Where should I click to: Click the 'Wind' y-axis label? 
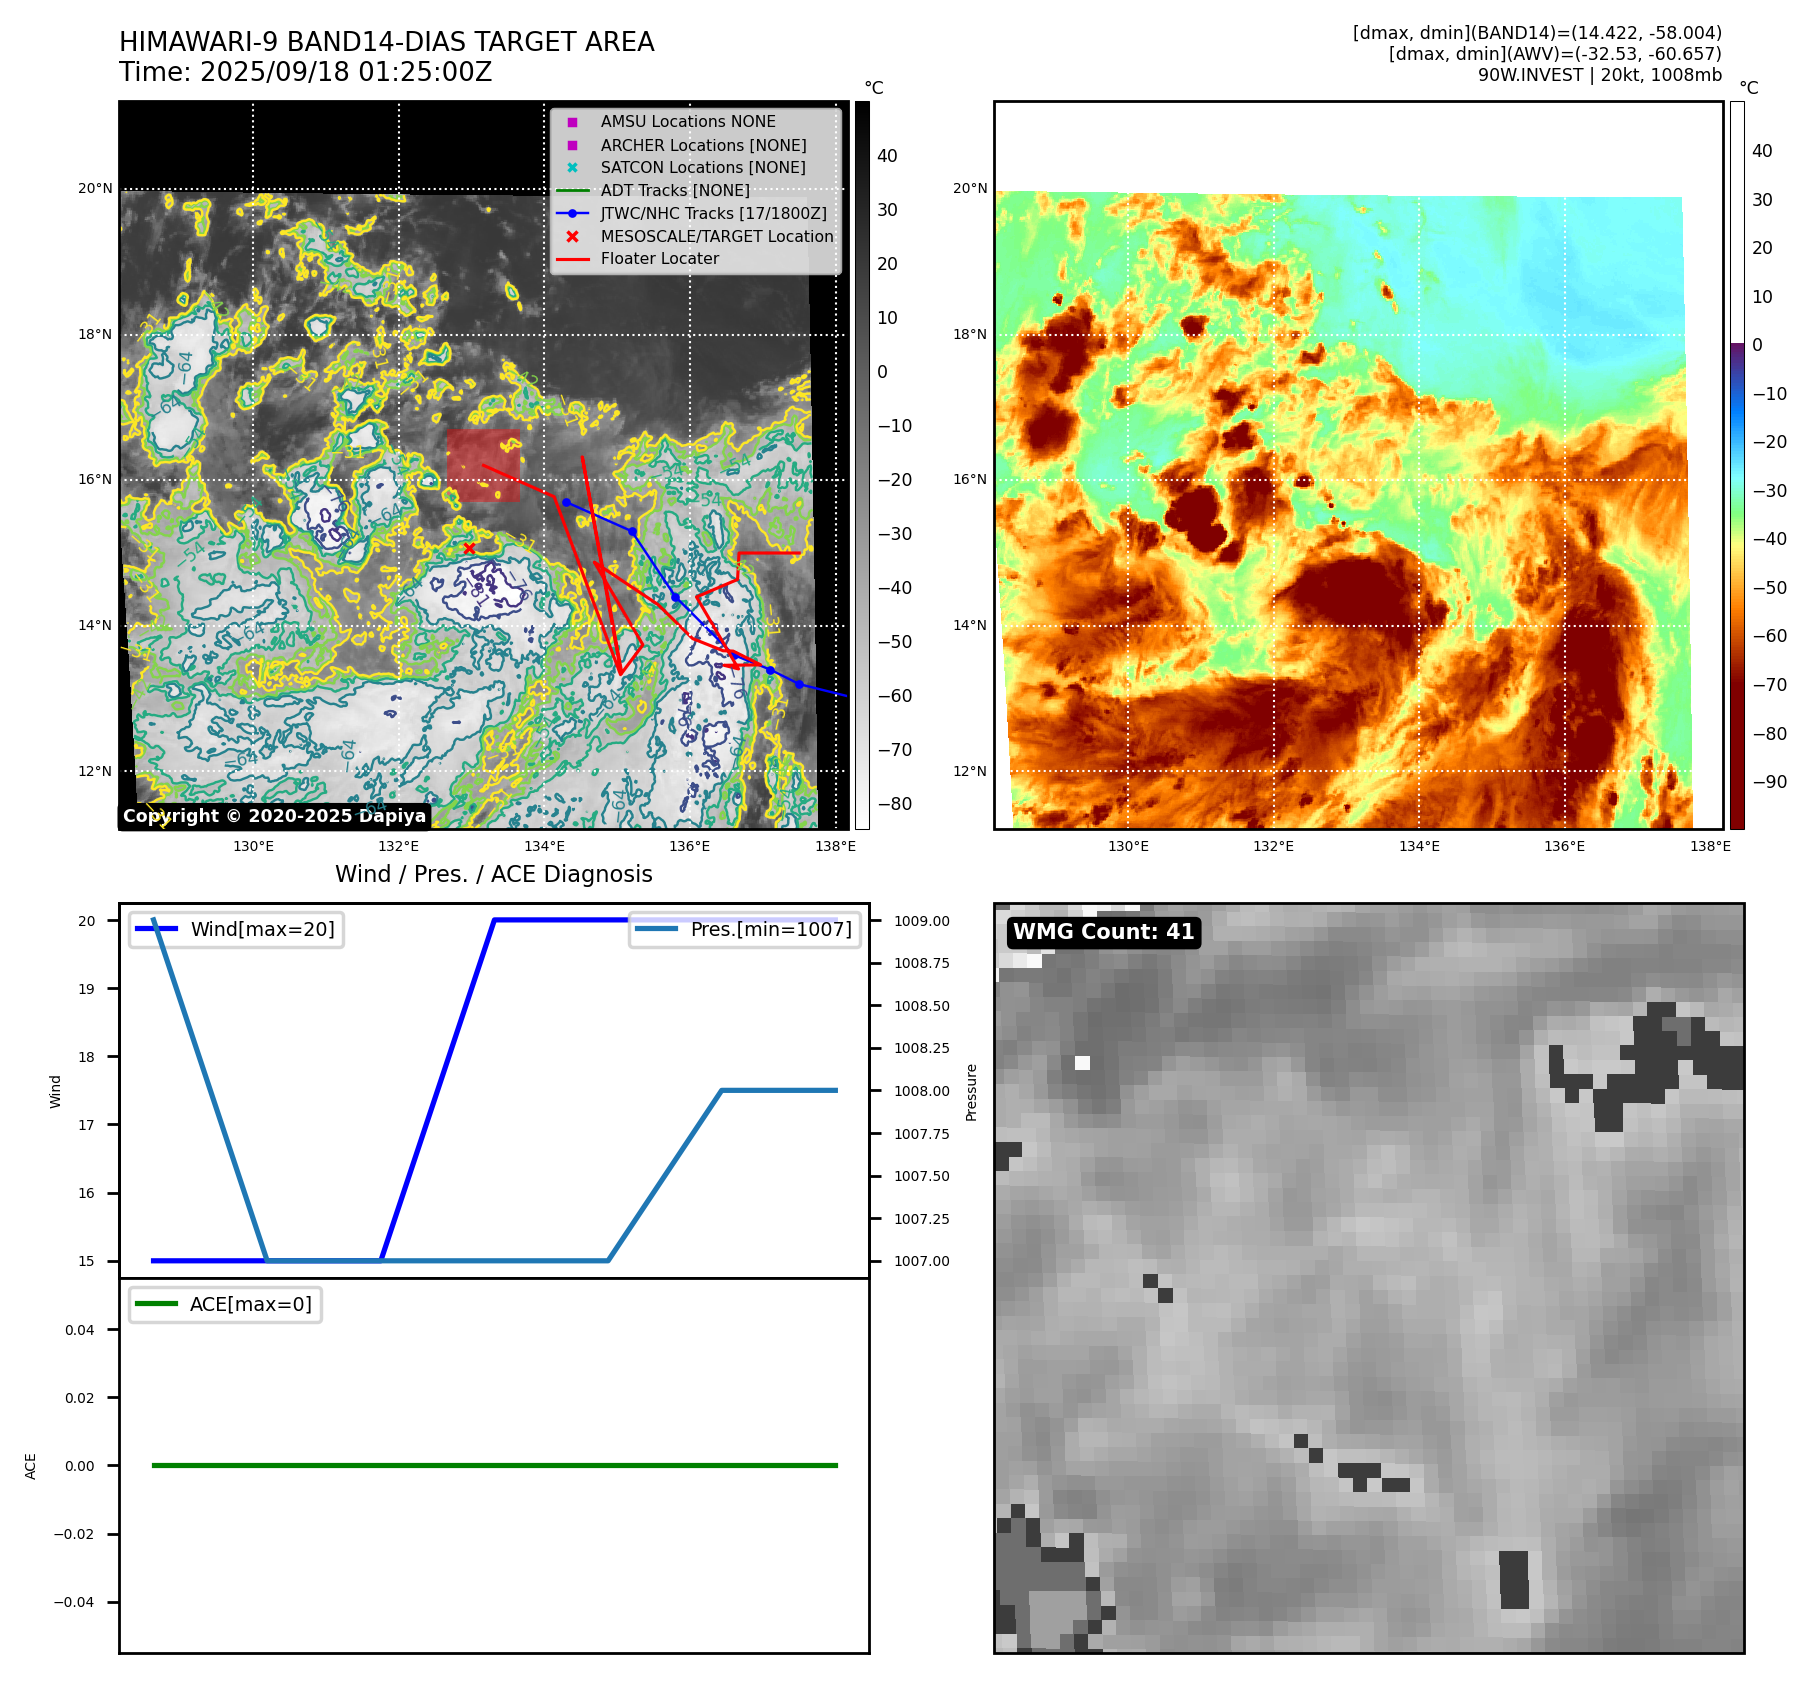tap(55, 1092)
